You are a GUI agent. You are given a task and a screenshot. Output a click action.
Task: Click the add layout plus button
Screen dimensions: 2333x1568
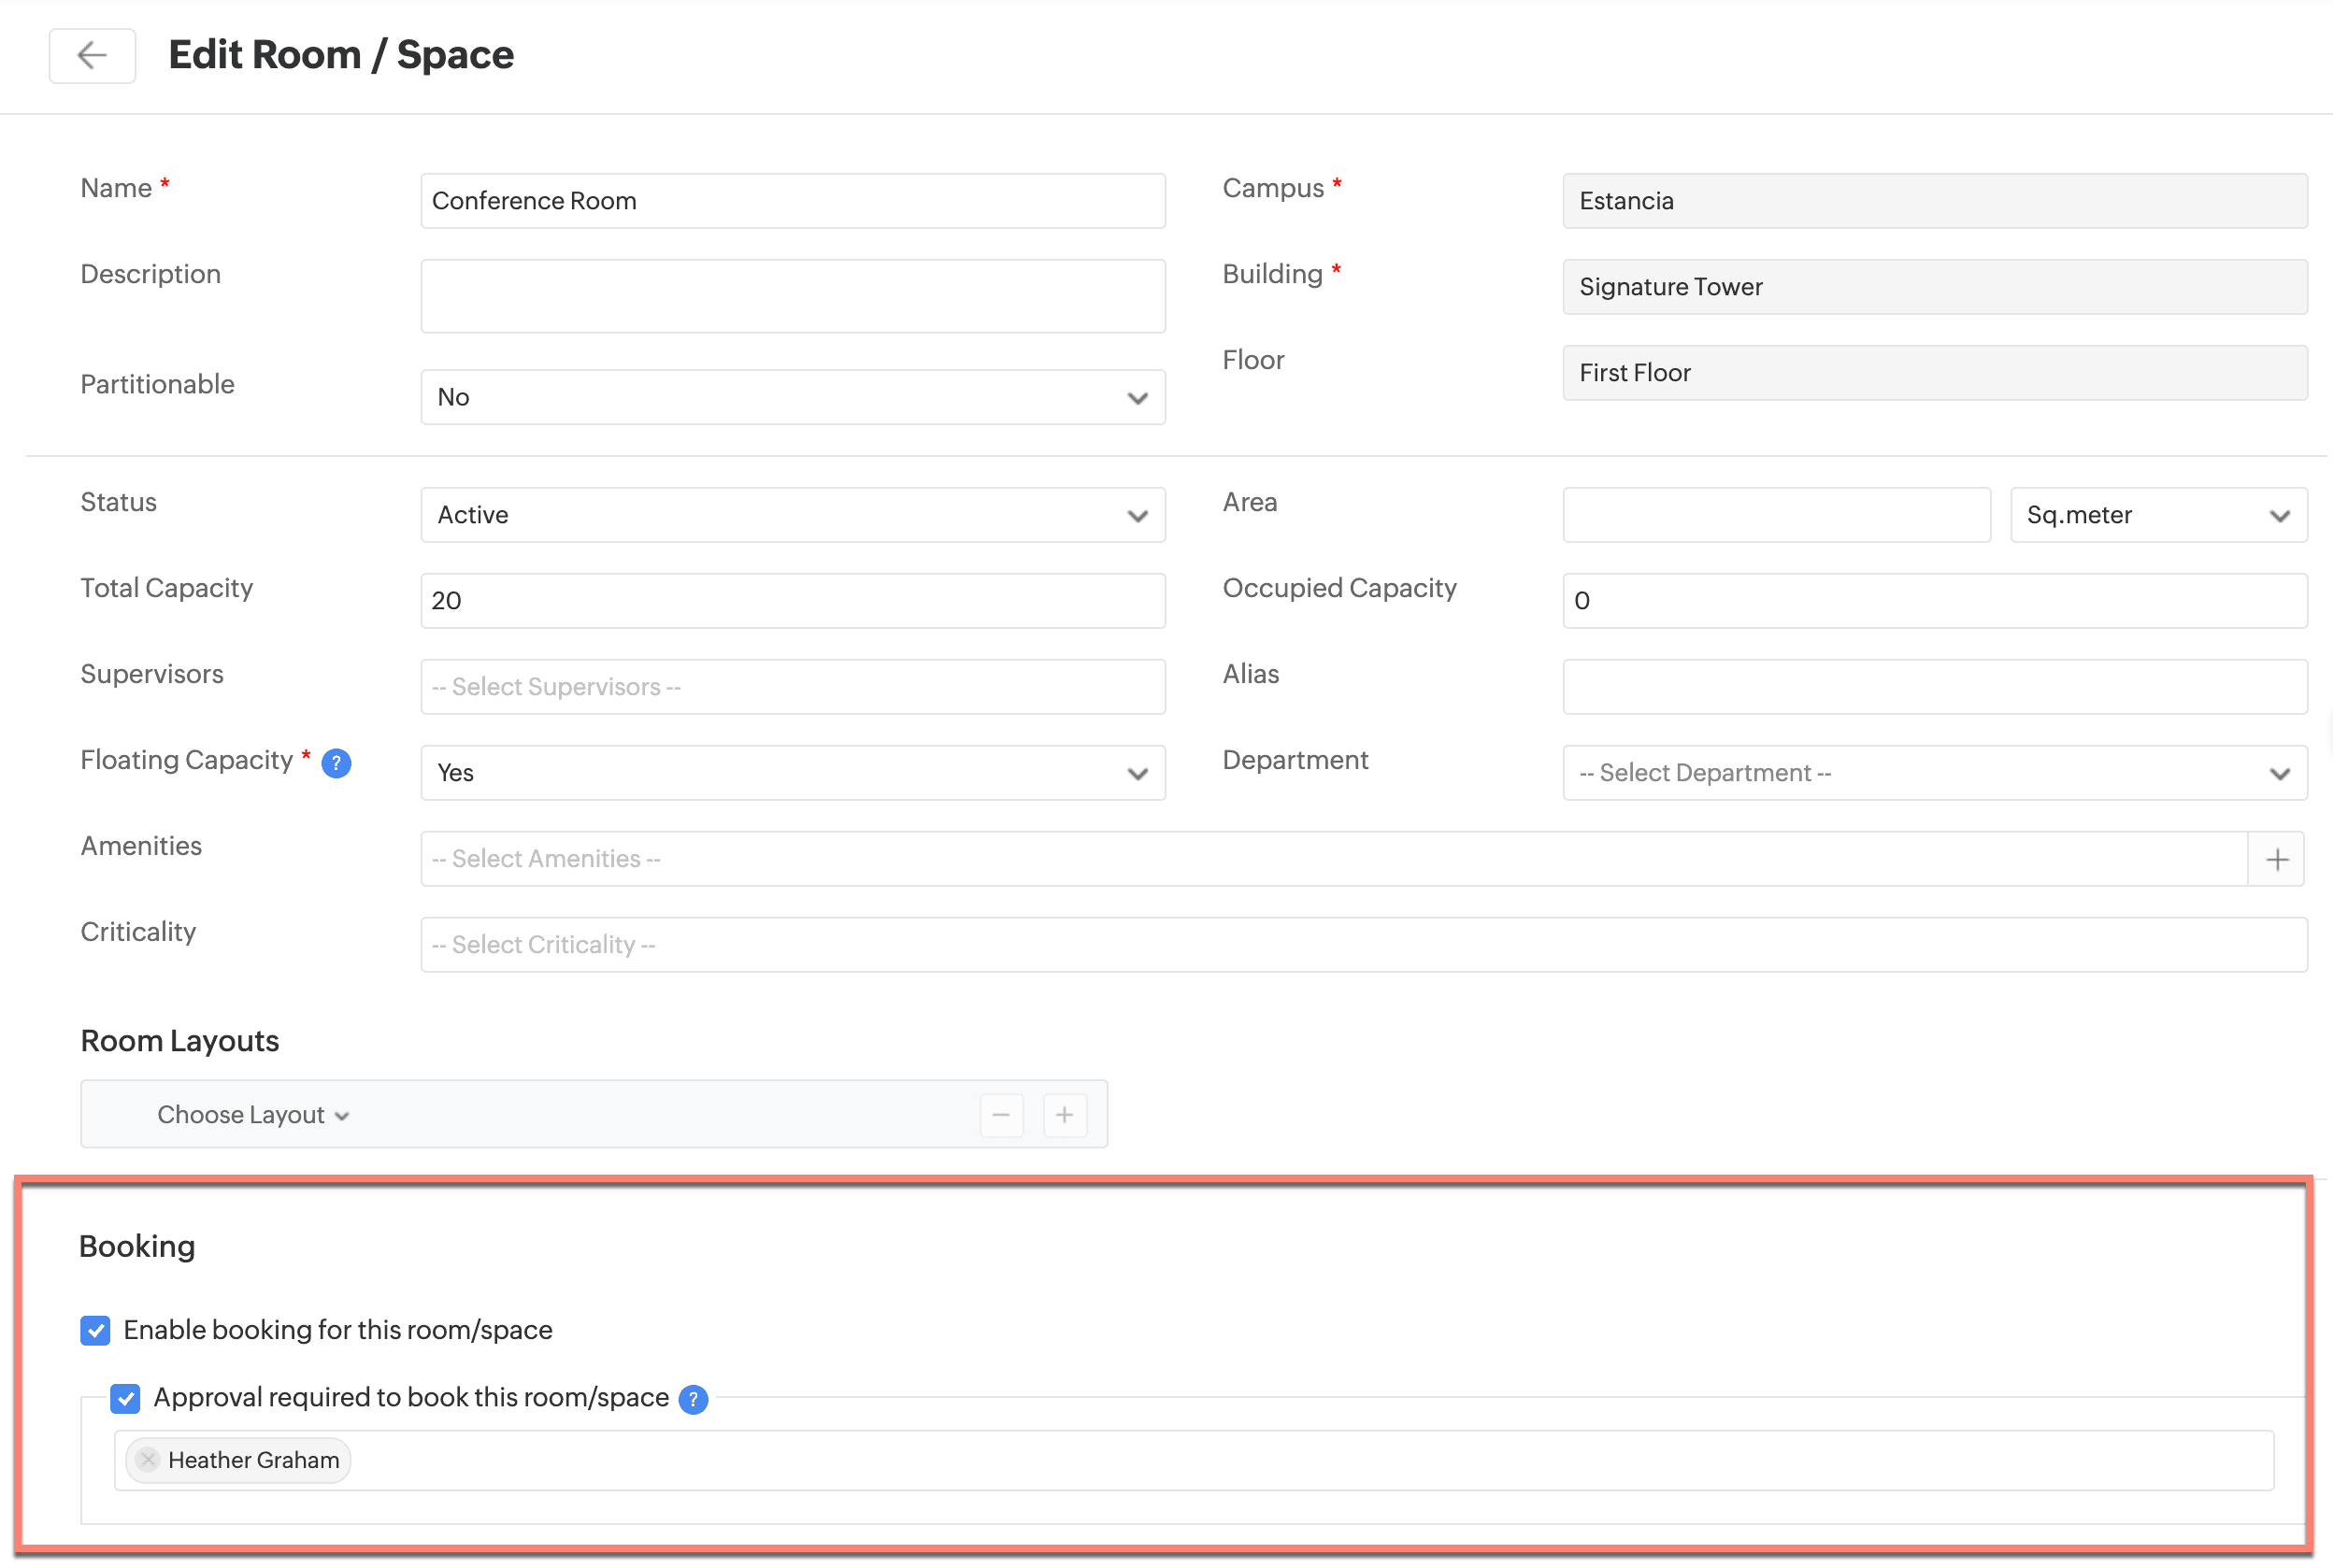[x=1064, y=1115]
